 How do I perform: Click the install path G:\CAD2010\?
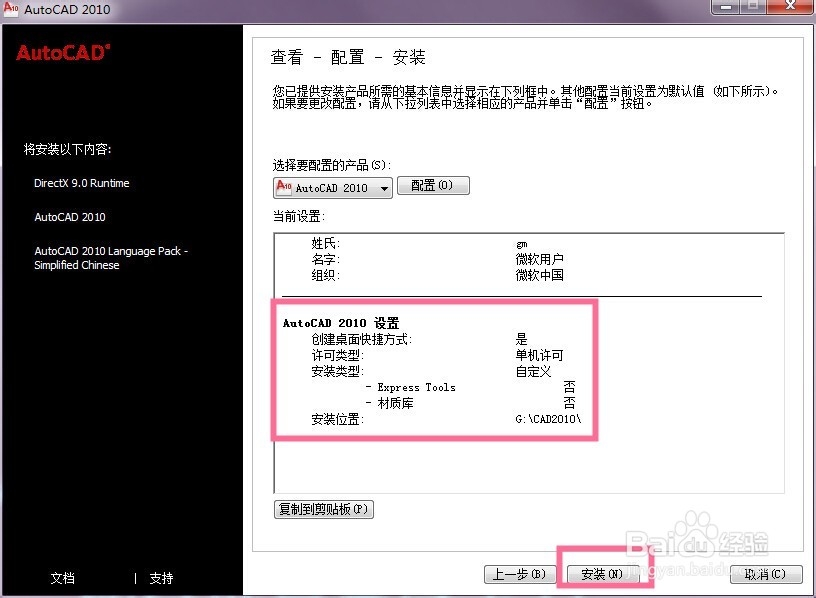click(x=549, y=419)
